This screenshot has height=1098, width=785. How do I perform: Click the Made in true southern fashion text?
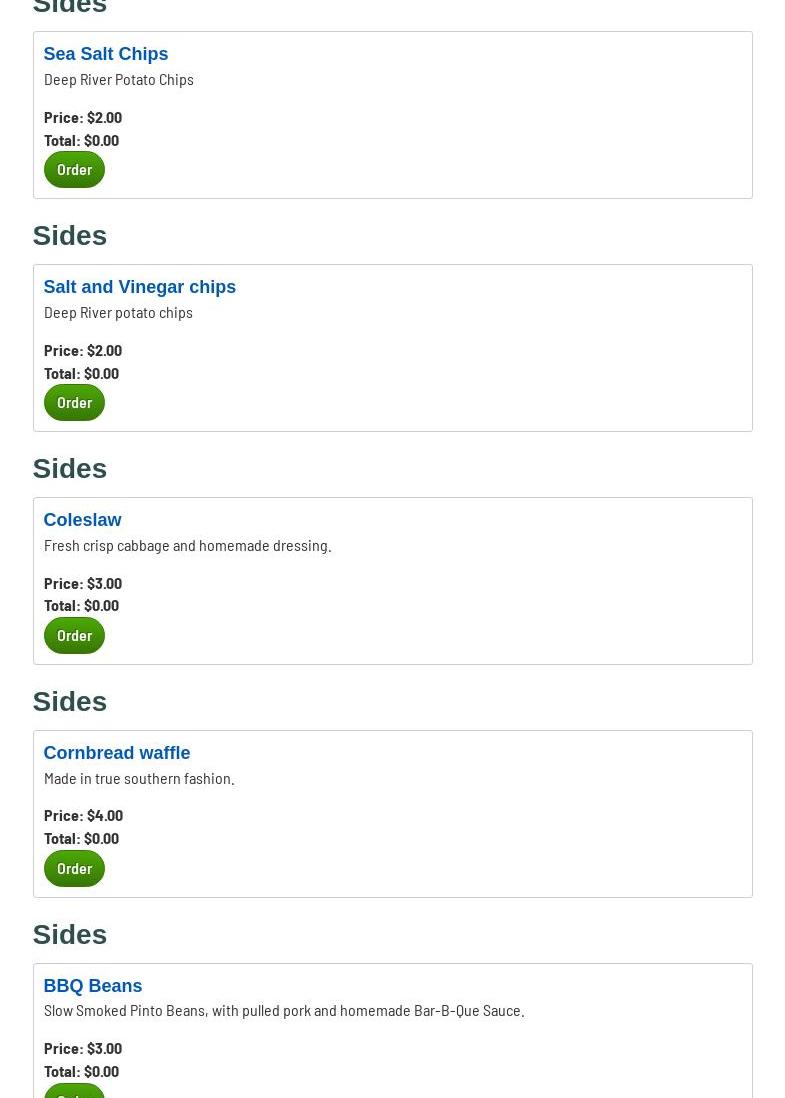click(139, 778)
